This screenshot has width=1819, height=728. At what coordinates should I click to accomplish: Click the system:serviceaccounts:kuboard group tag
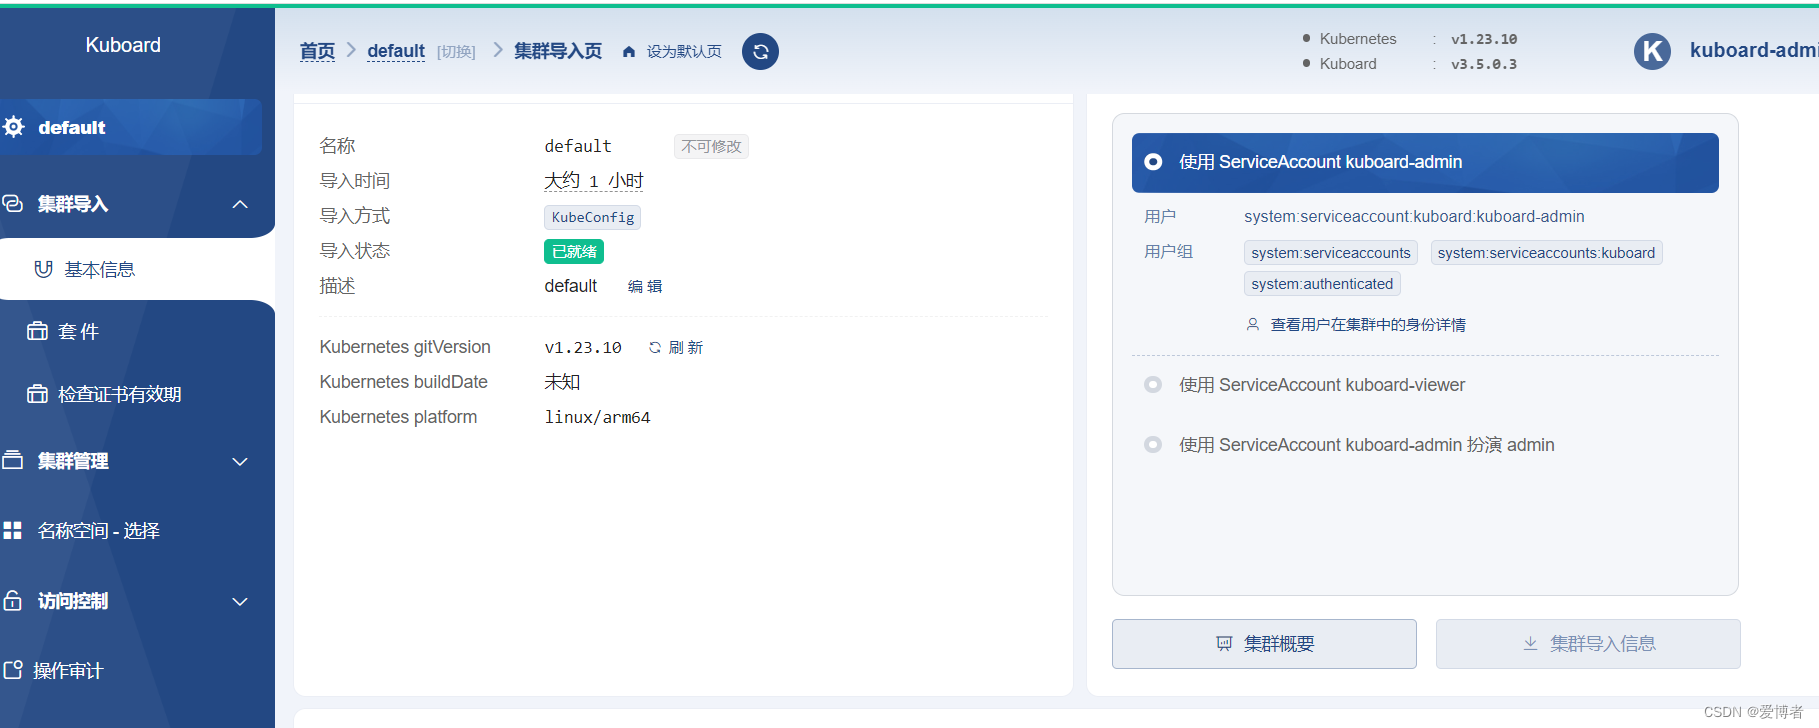pyautogui.click(x=1546, y=253)
